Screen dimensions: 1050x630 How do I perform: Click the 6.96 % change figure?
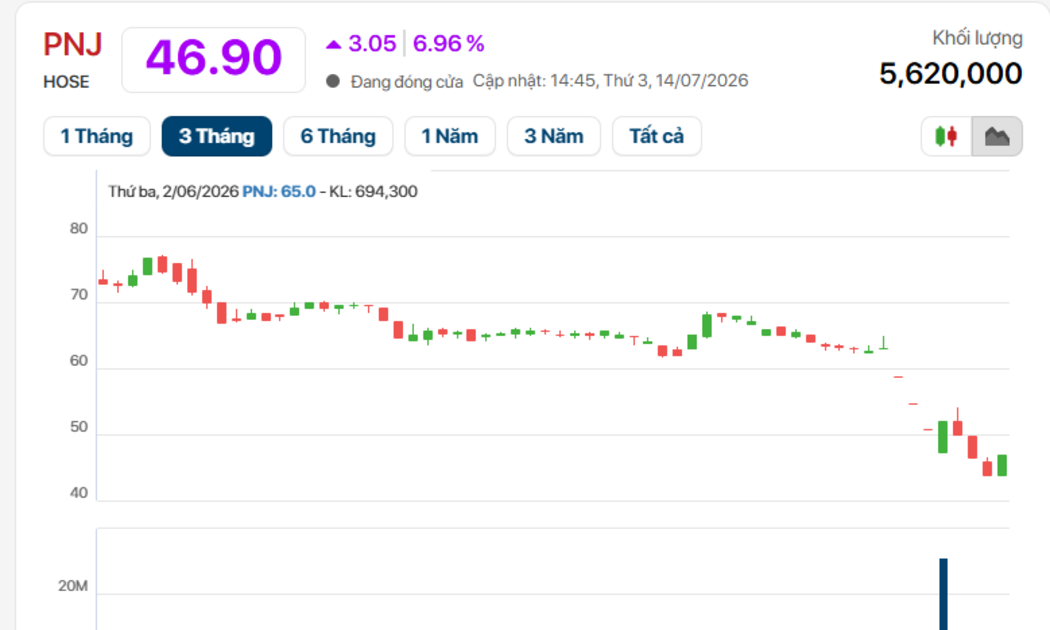449,44
